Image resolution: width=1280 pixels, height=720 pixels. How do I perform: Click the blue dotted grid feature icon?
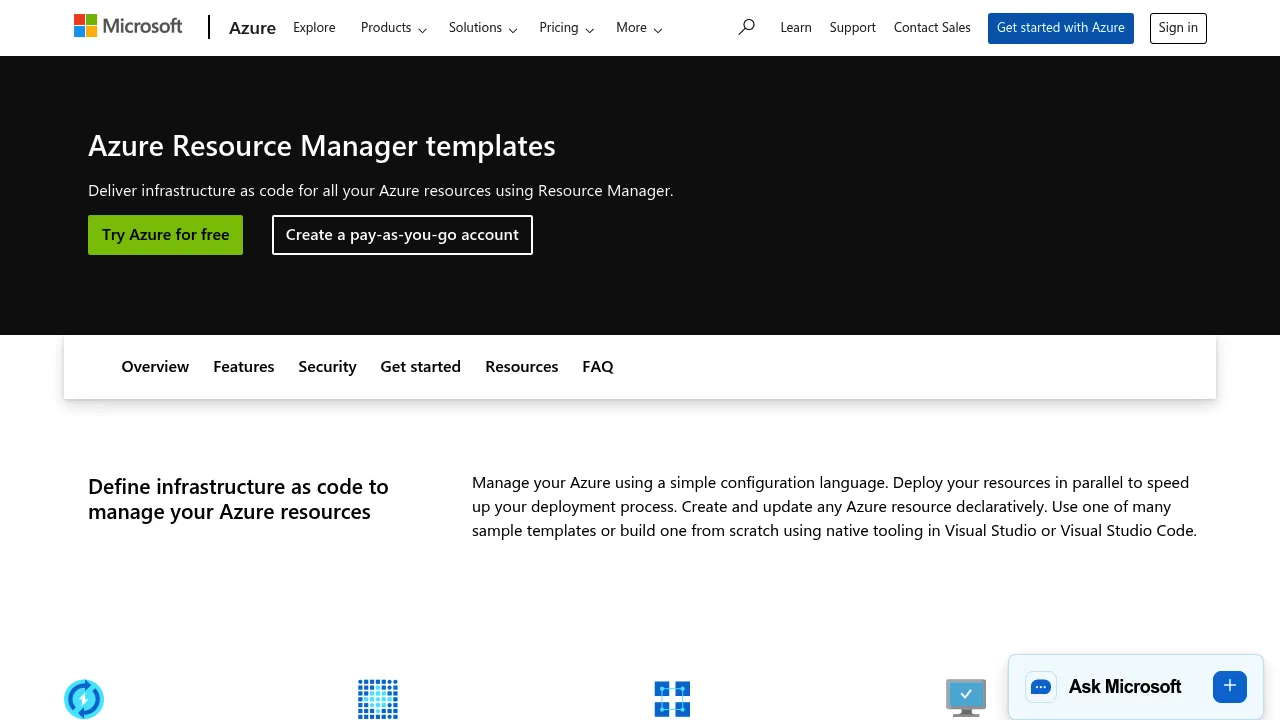coord(378,699)
